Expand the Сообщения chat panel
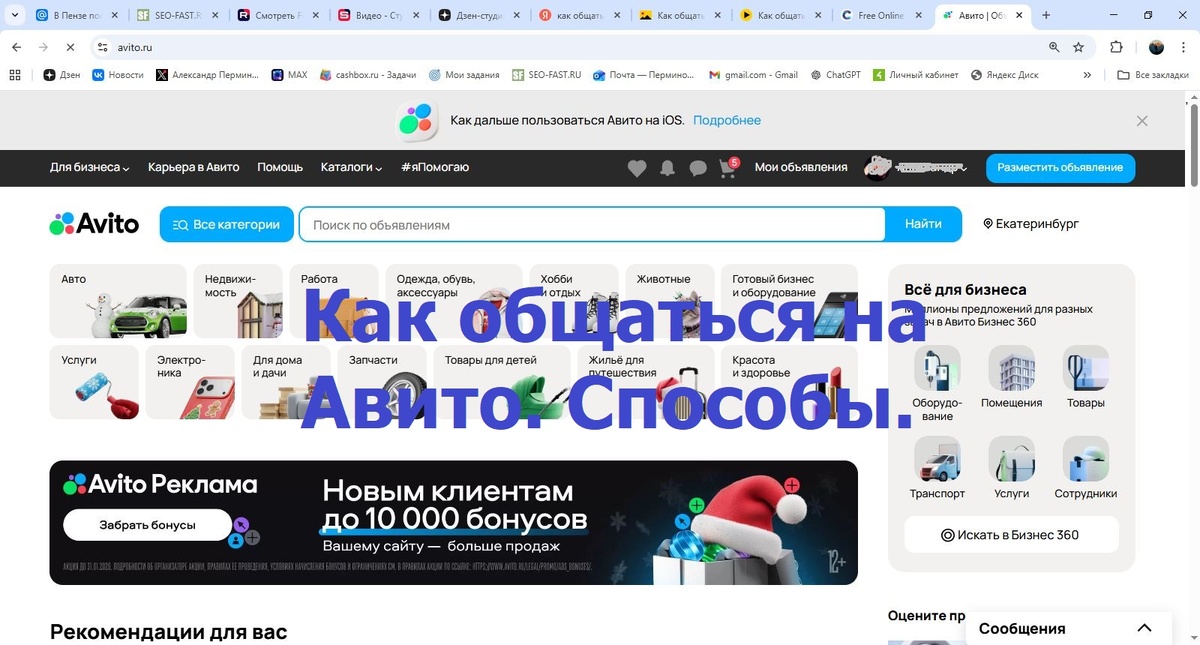 point(1144,628)
